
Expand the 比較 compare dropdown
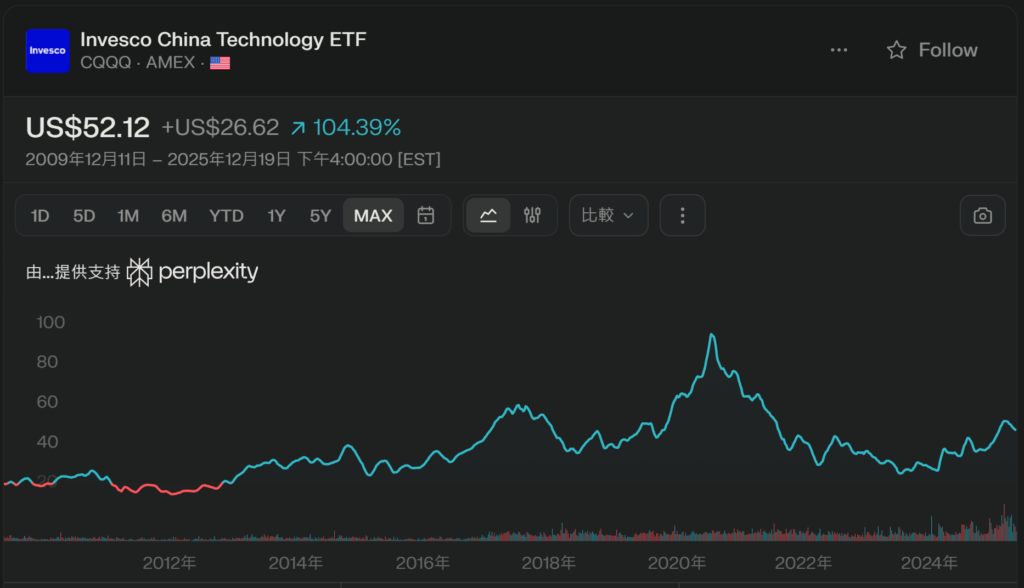tap(608, 215)
